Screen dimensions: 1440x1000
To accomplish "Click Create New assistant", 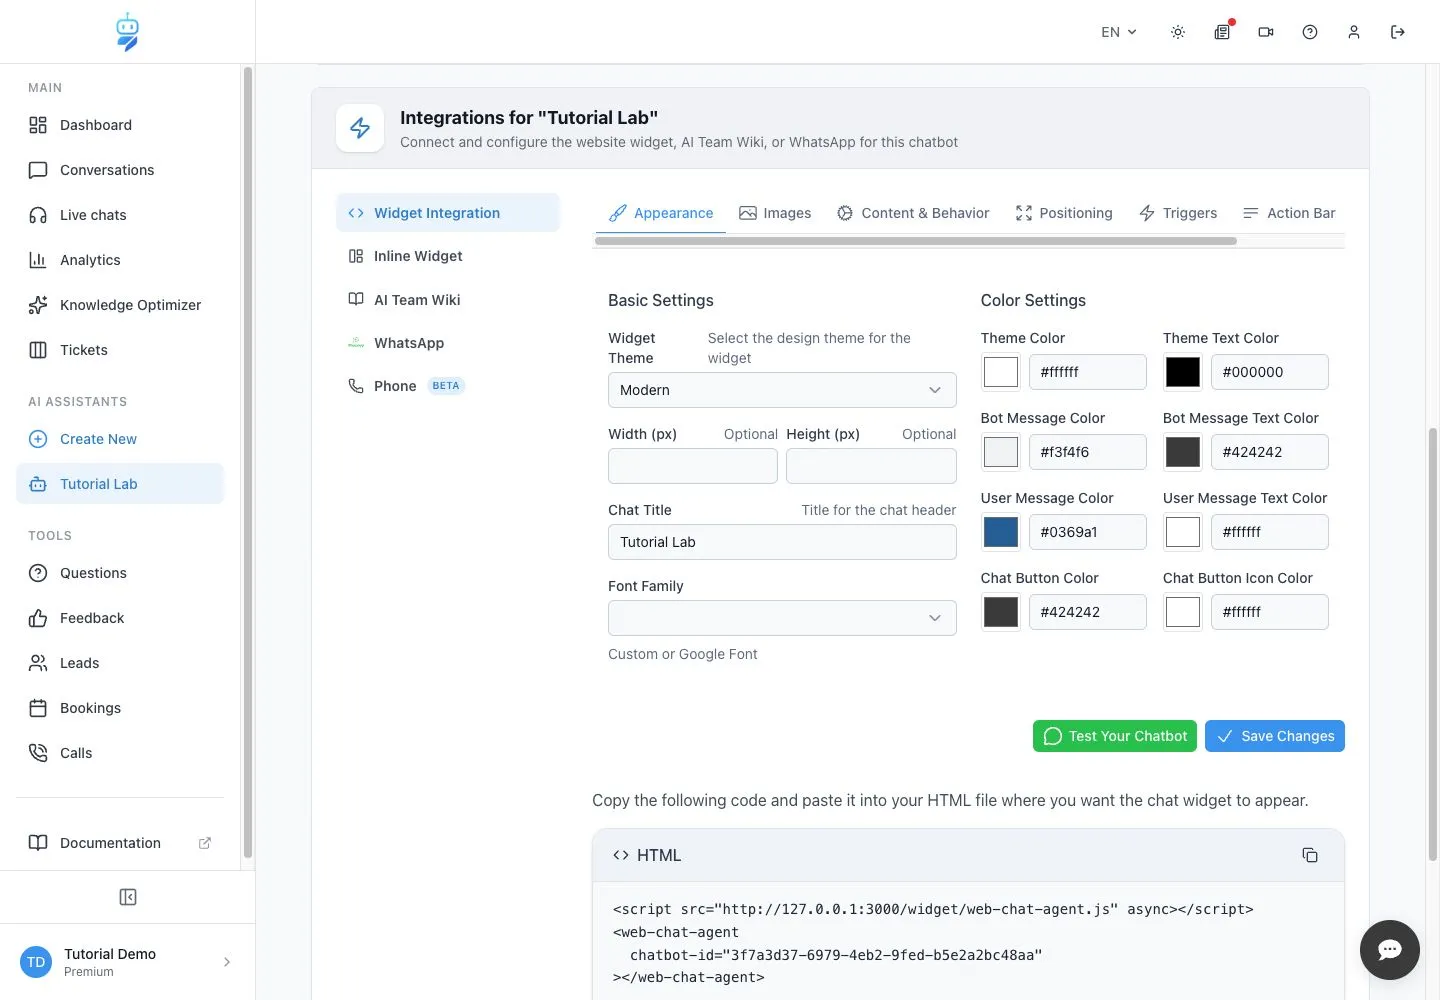I will 120,439.
